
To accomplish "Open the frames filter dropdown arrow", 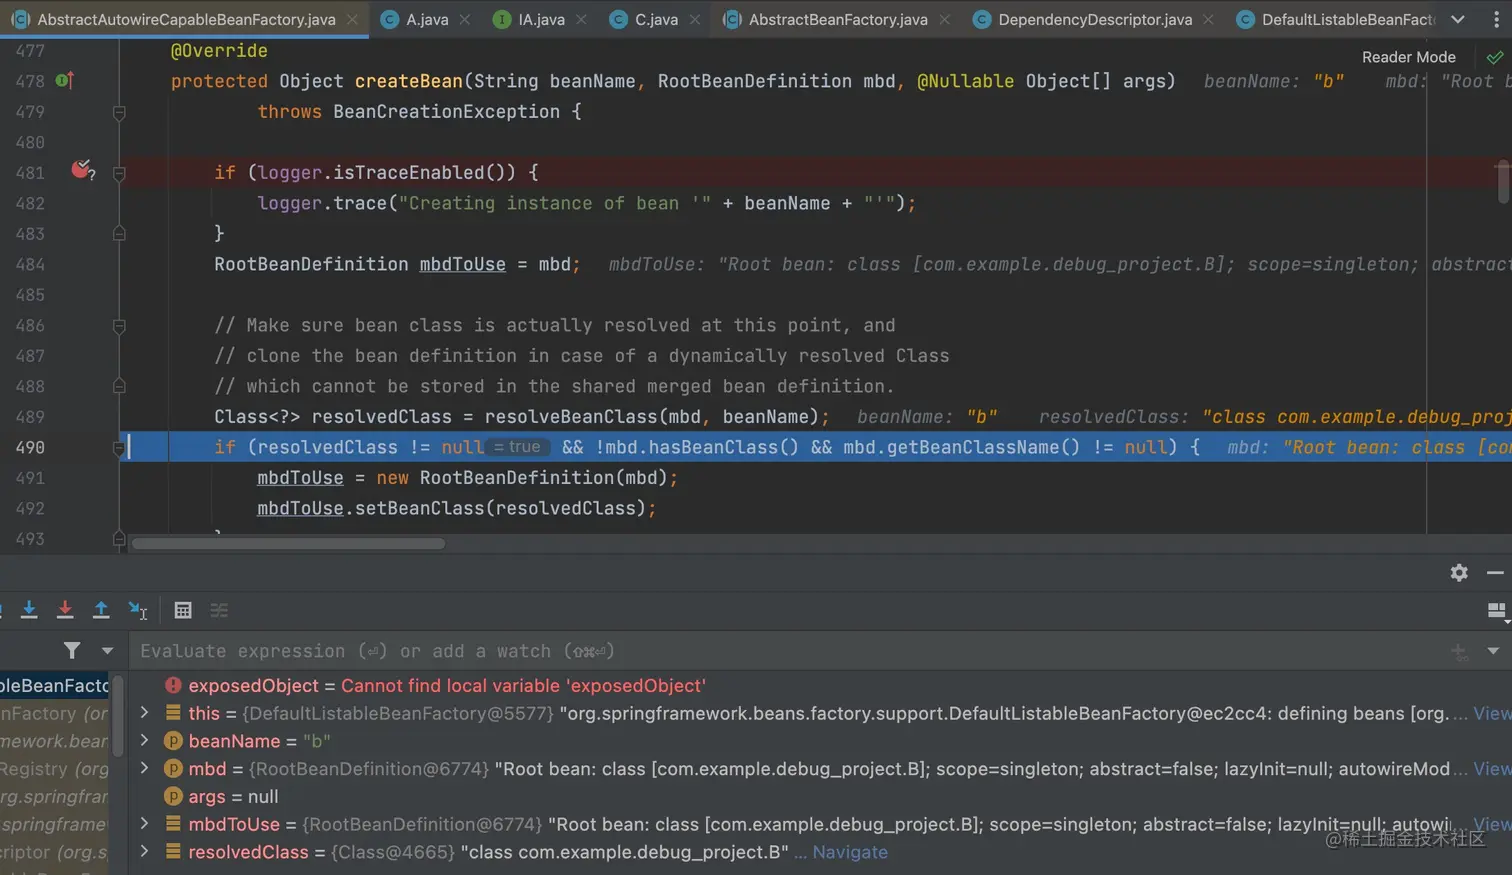I will pos(107,651).
